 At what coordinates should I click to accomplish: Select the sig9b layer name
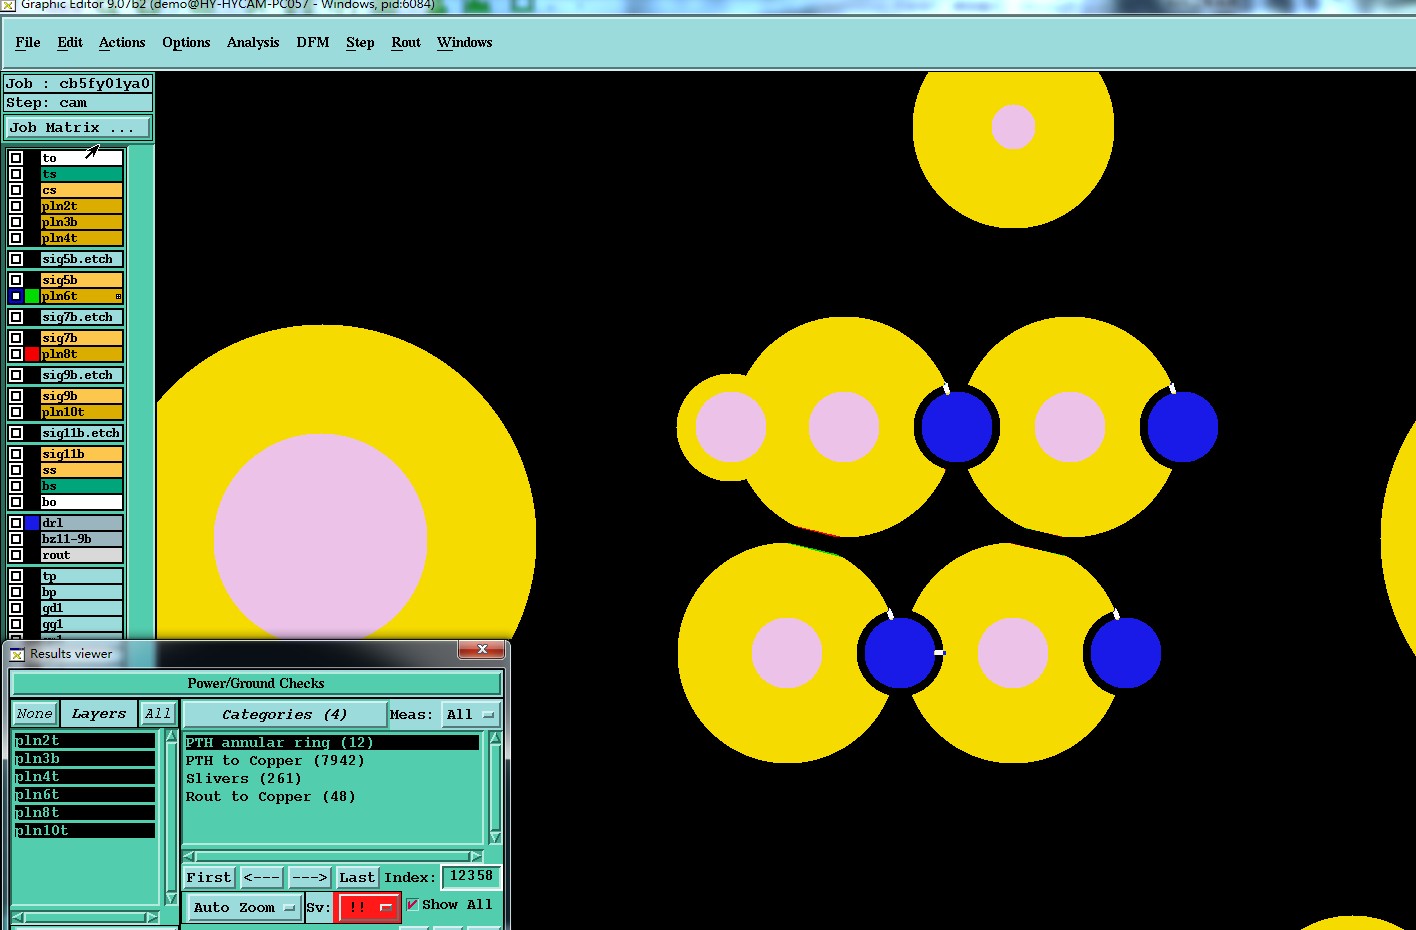82,396
